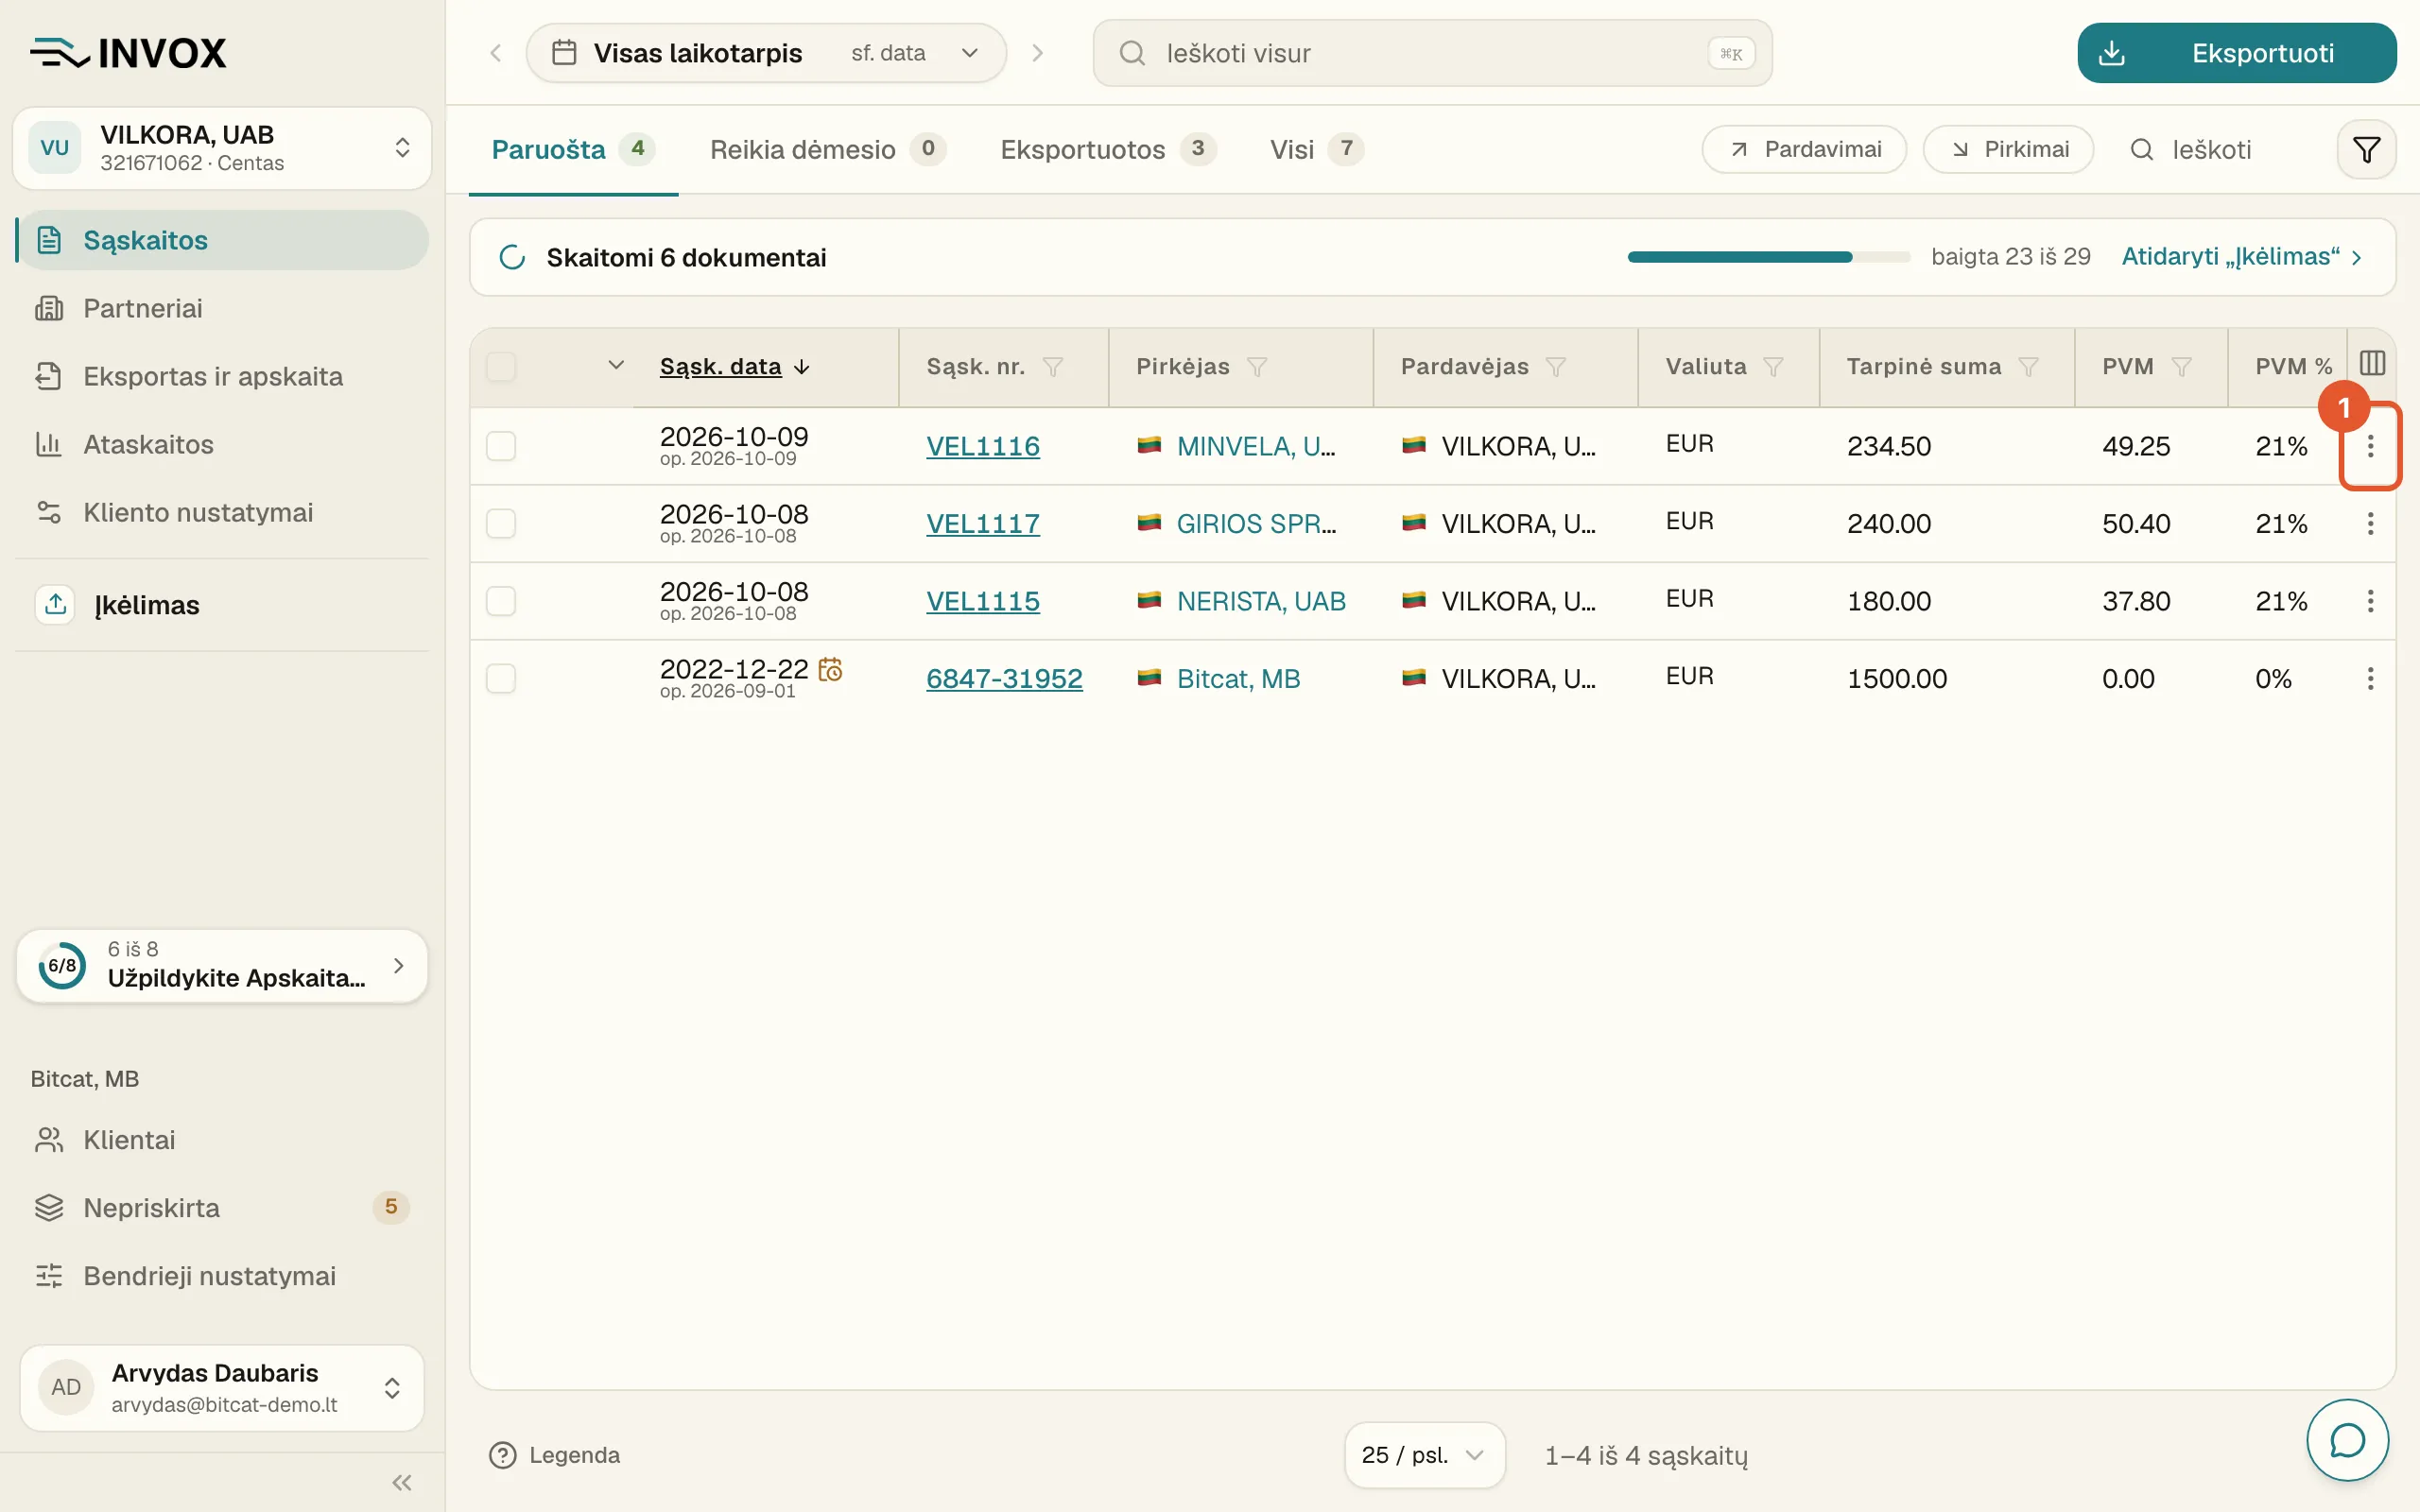Image resolution: width=2420 pixels, height=1512 pixels.
Task: Click calendar icon beside 2022-12-22 date
Action: coord(830,669)
